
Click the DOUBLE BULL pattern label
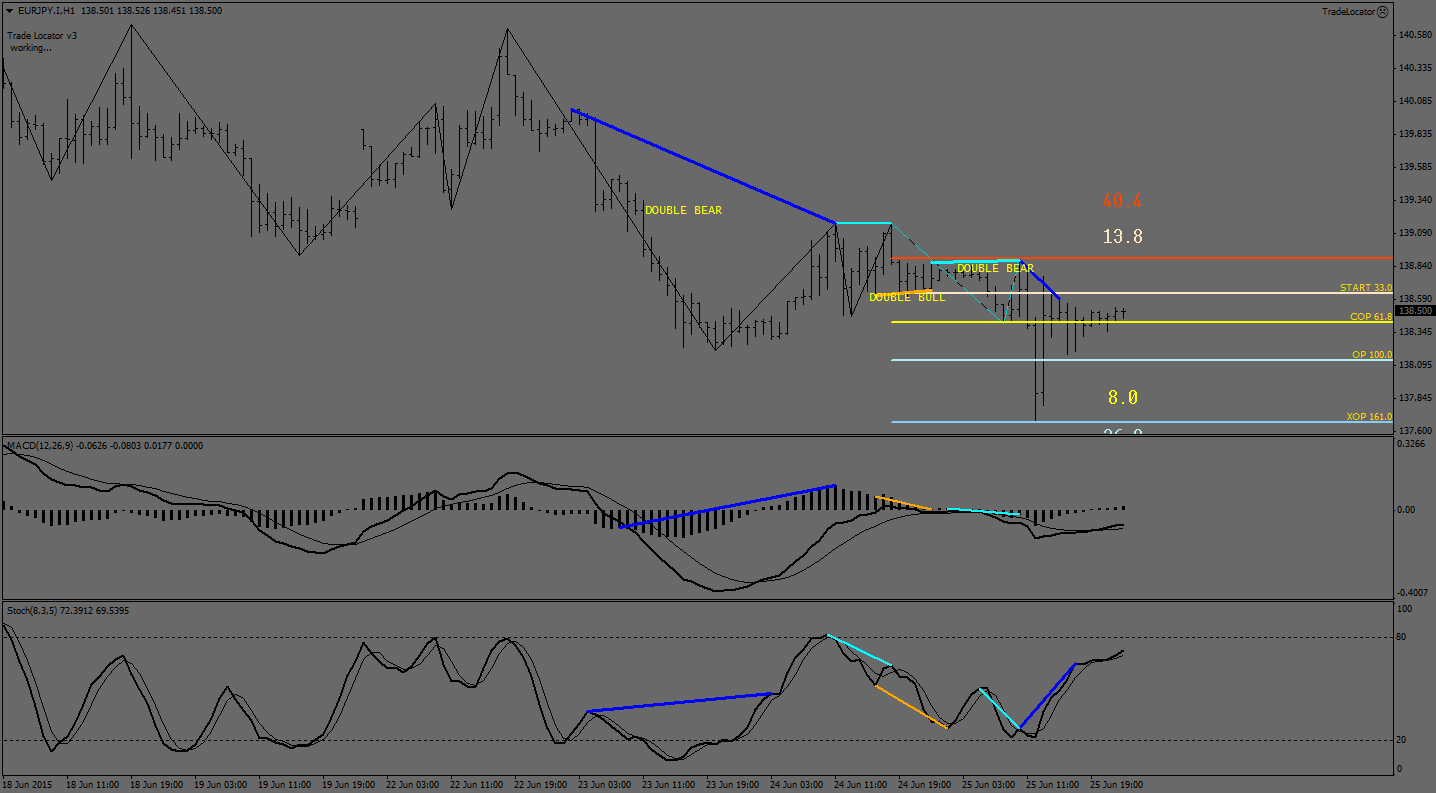click(x=906, y=298)
